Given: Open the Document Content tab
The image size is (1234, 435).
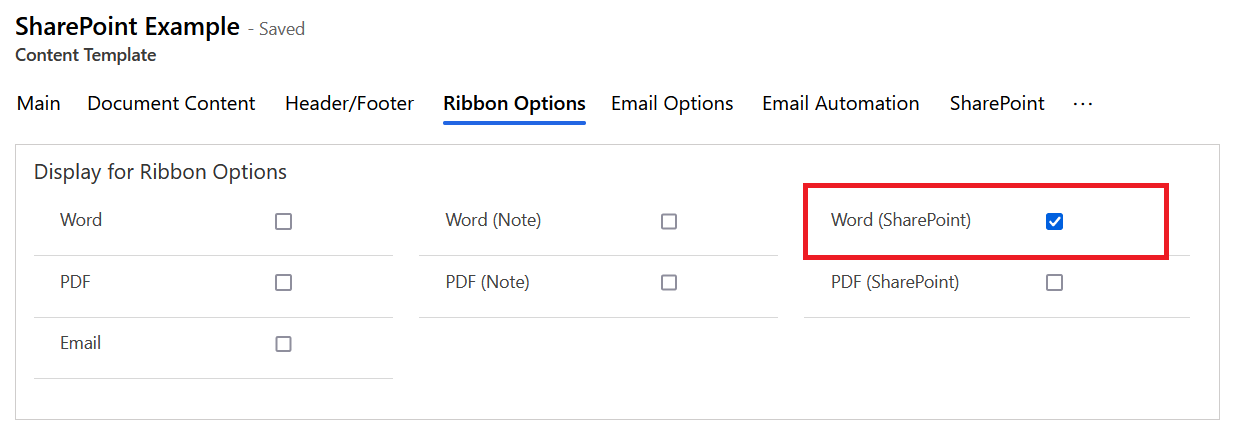Looking at the screenshot, I should (x=171, y=104).
